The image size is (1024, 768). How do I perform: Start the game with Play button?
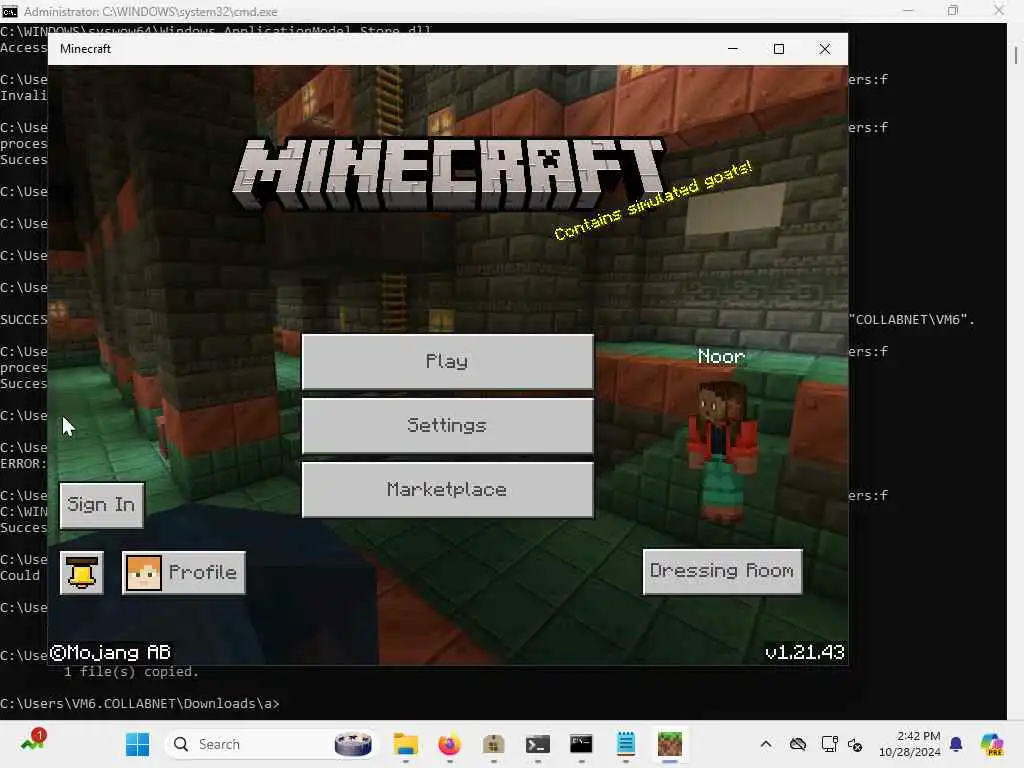tap(447, 362)
